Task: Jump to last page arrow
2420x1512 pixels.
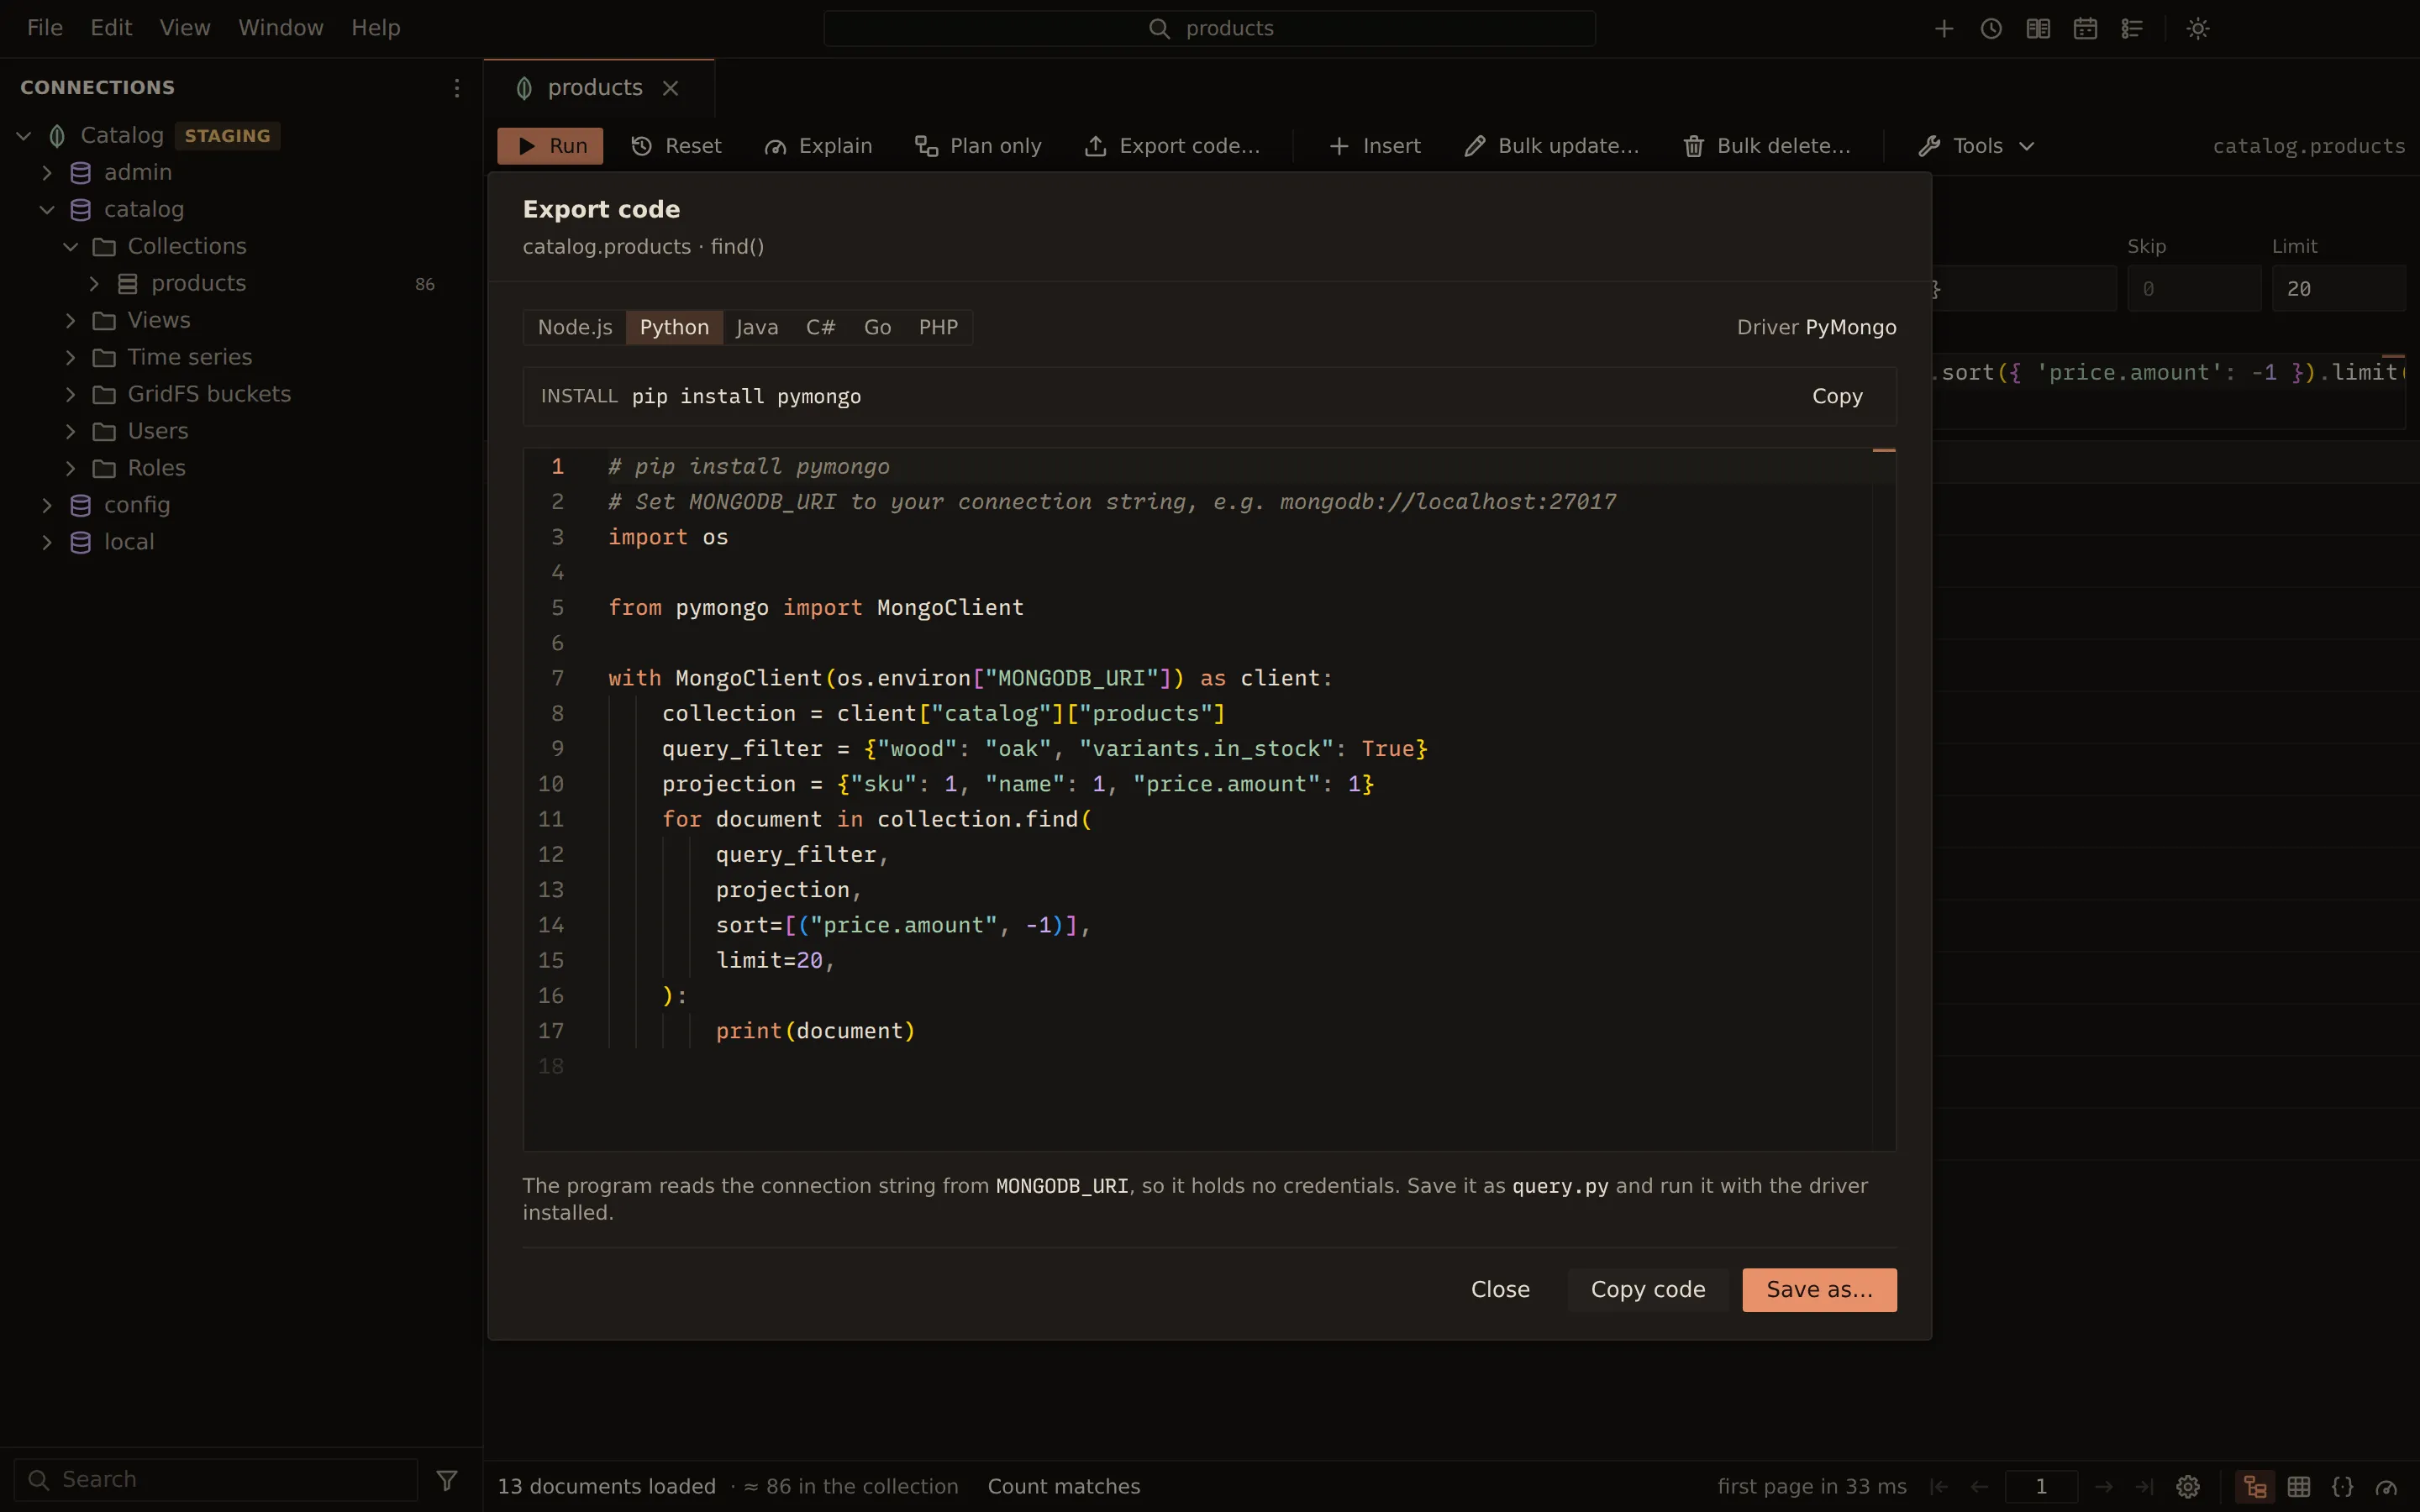Action: [2145, 1487]
